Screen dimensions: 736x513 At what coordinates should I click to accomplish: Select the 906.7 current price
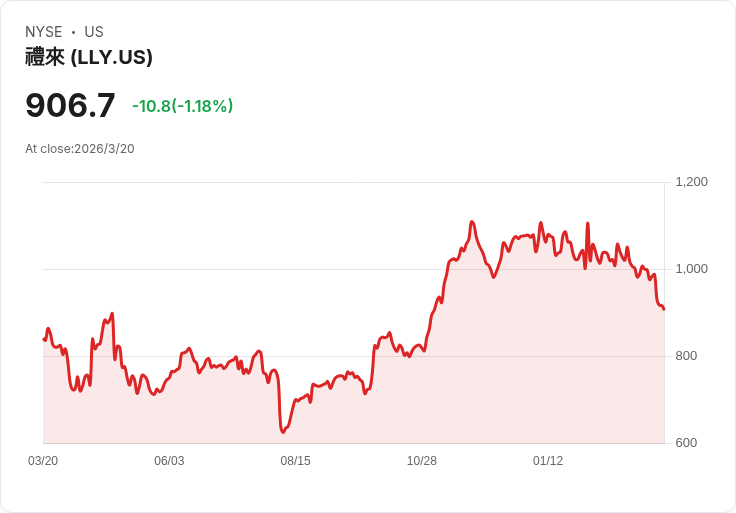pos(70,105)
